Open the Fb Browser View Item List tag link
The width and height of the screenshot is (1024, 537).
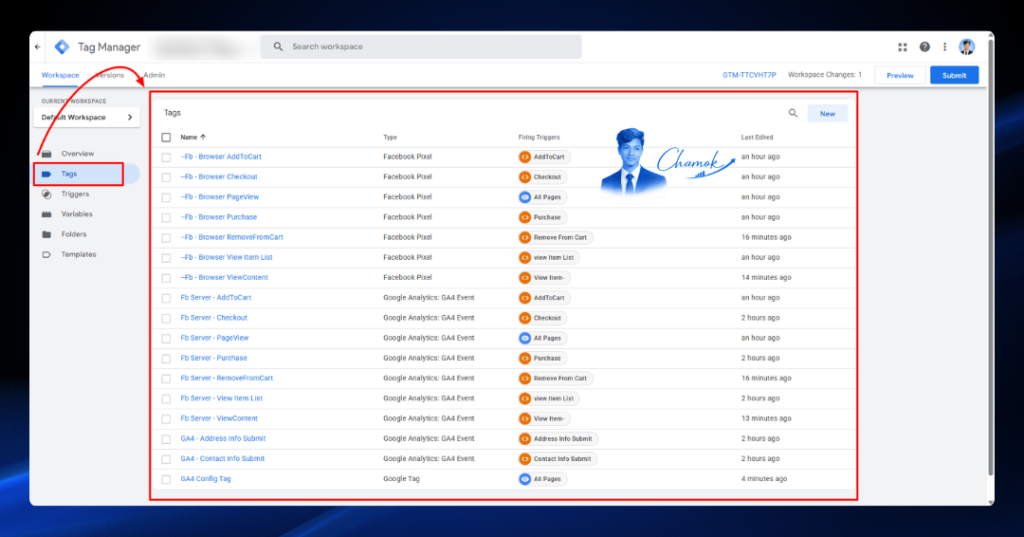coord(226,257)
